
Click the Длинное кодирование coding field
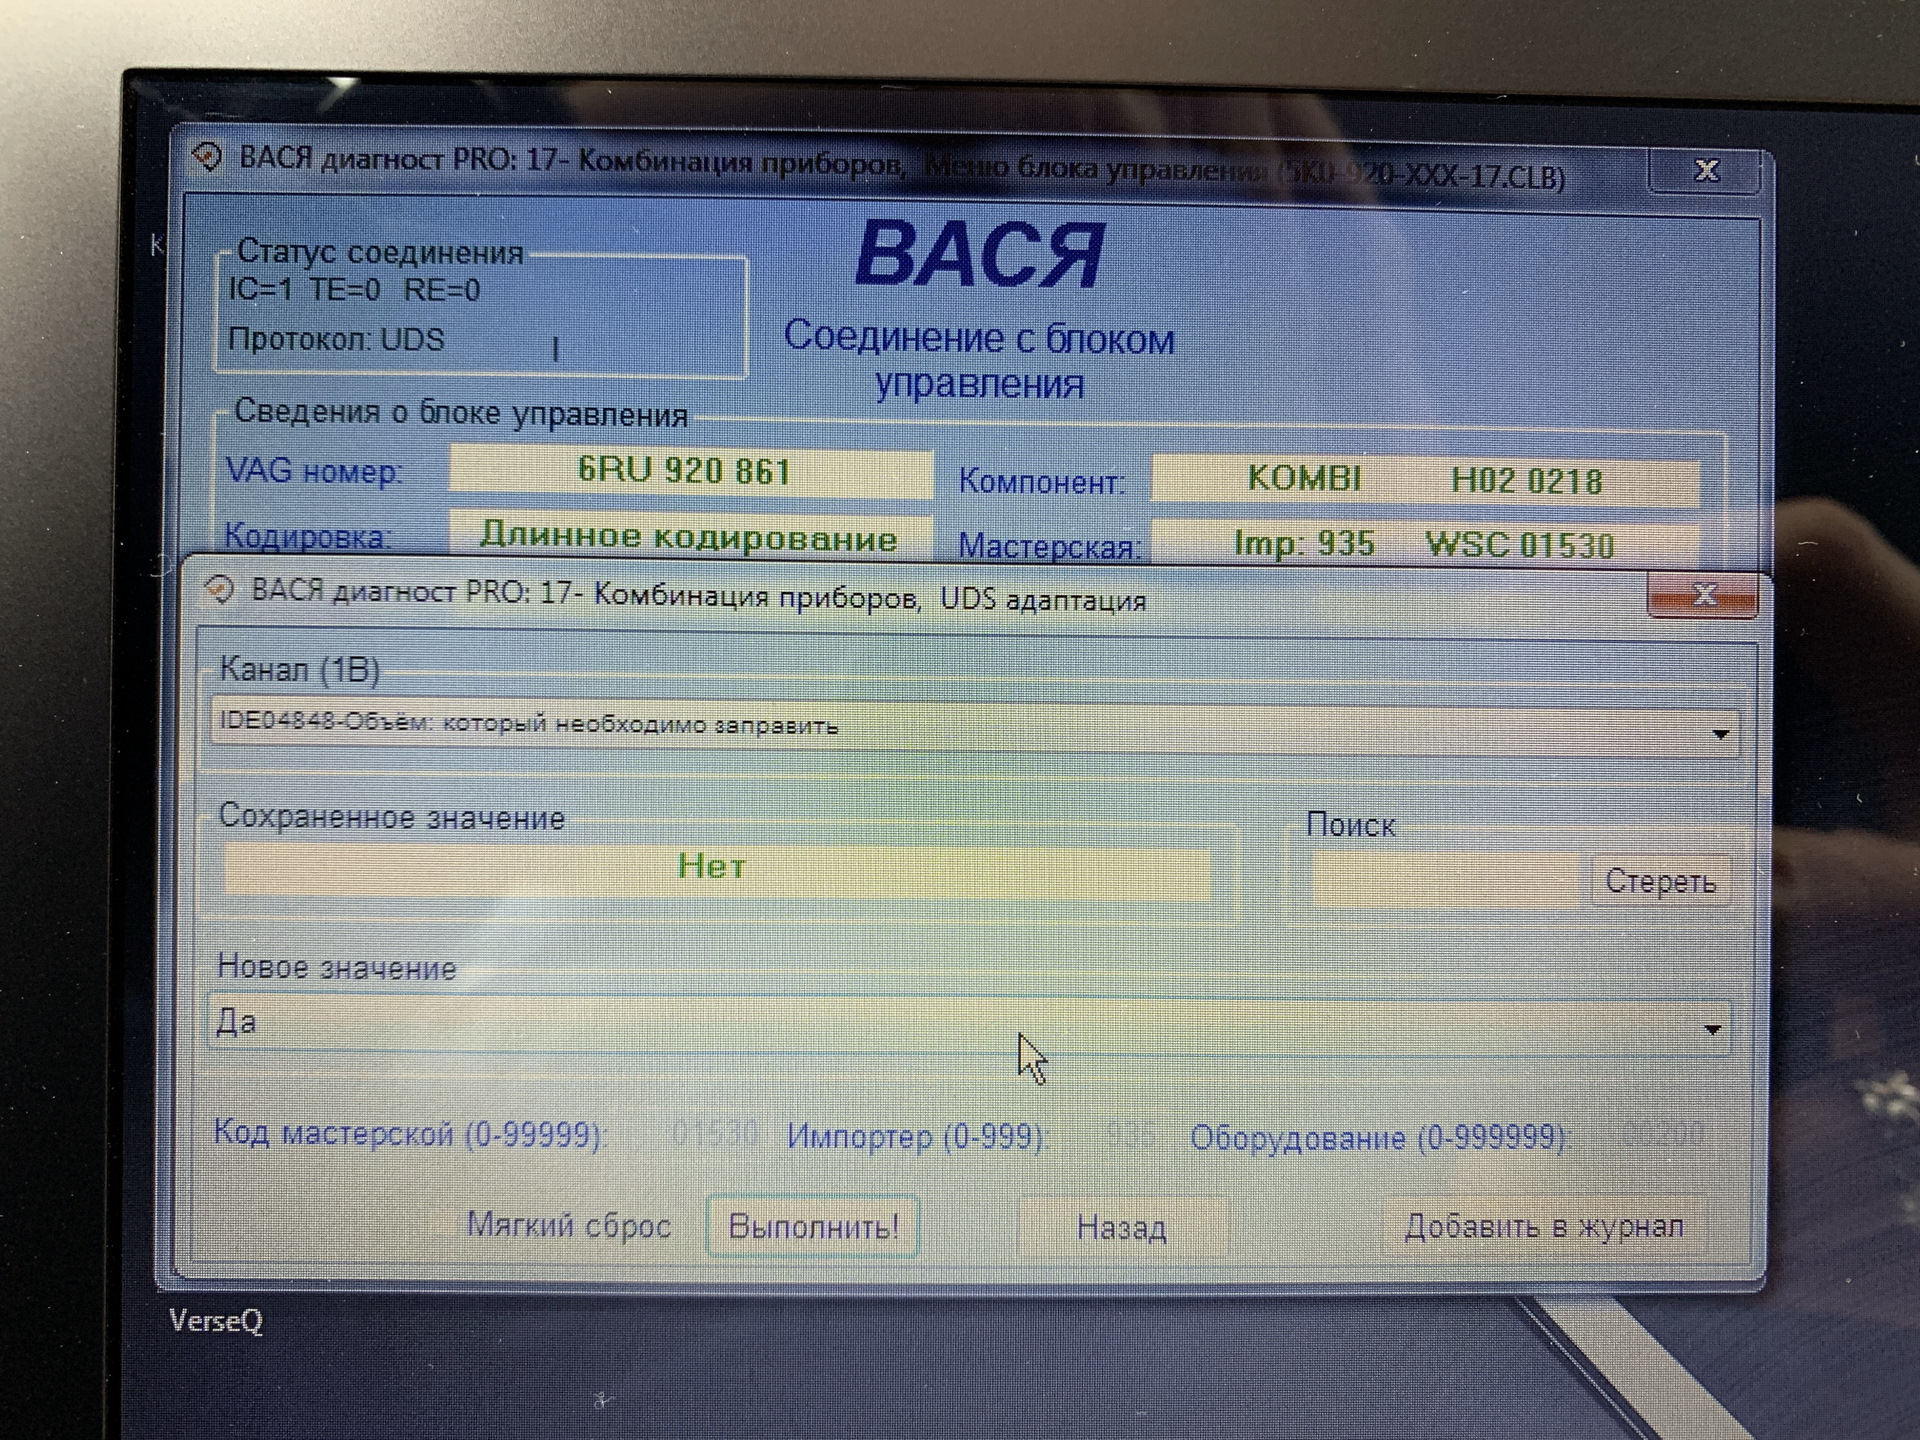(690, 536)
